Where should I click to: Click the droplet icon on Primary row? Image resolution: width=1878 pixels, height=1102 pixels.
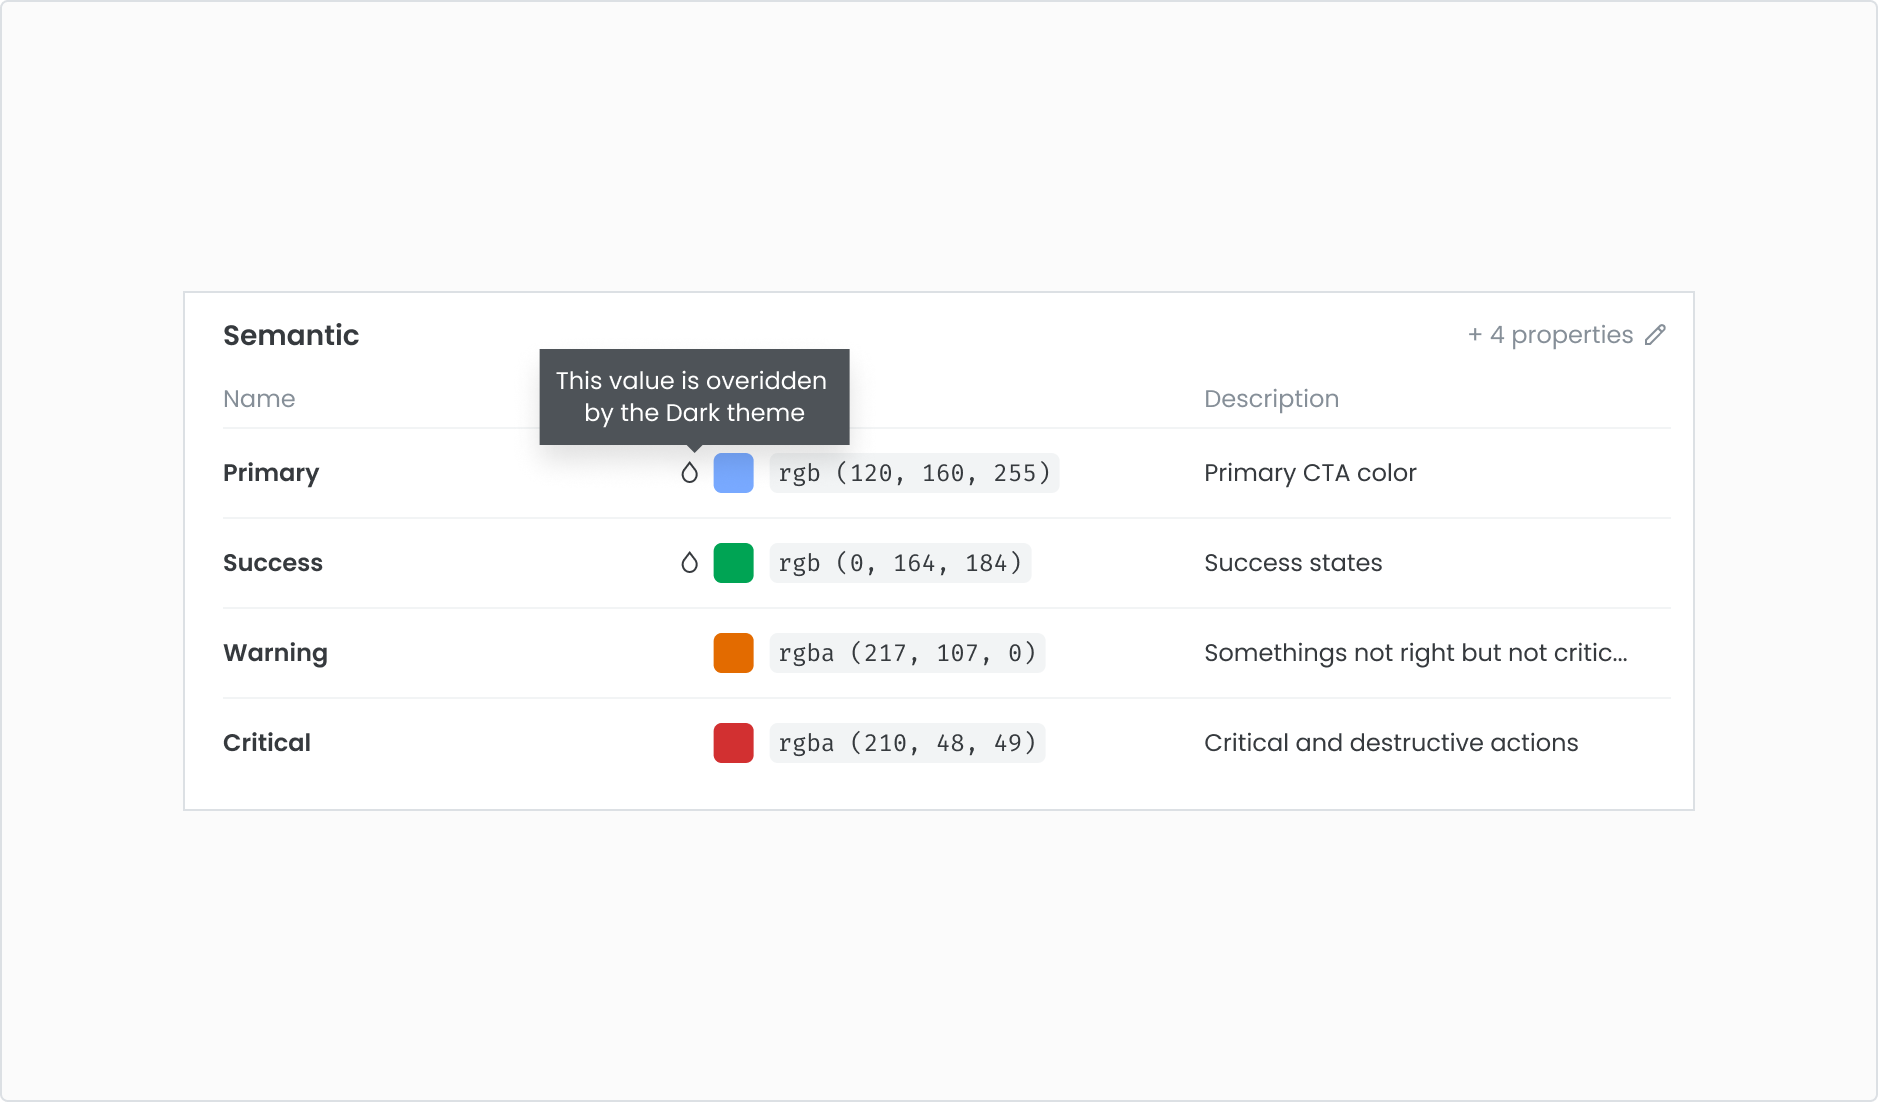pyautogui.click(x=689, y=473)
